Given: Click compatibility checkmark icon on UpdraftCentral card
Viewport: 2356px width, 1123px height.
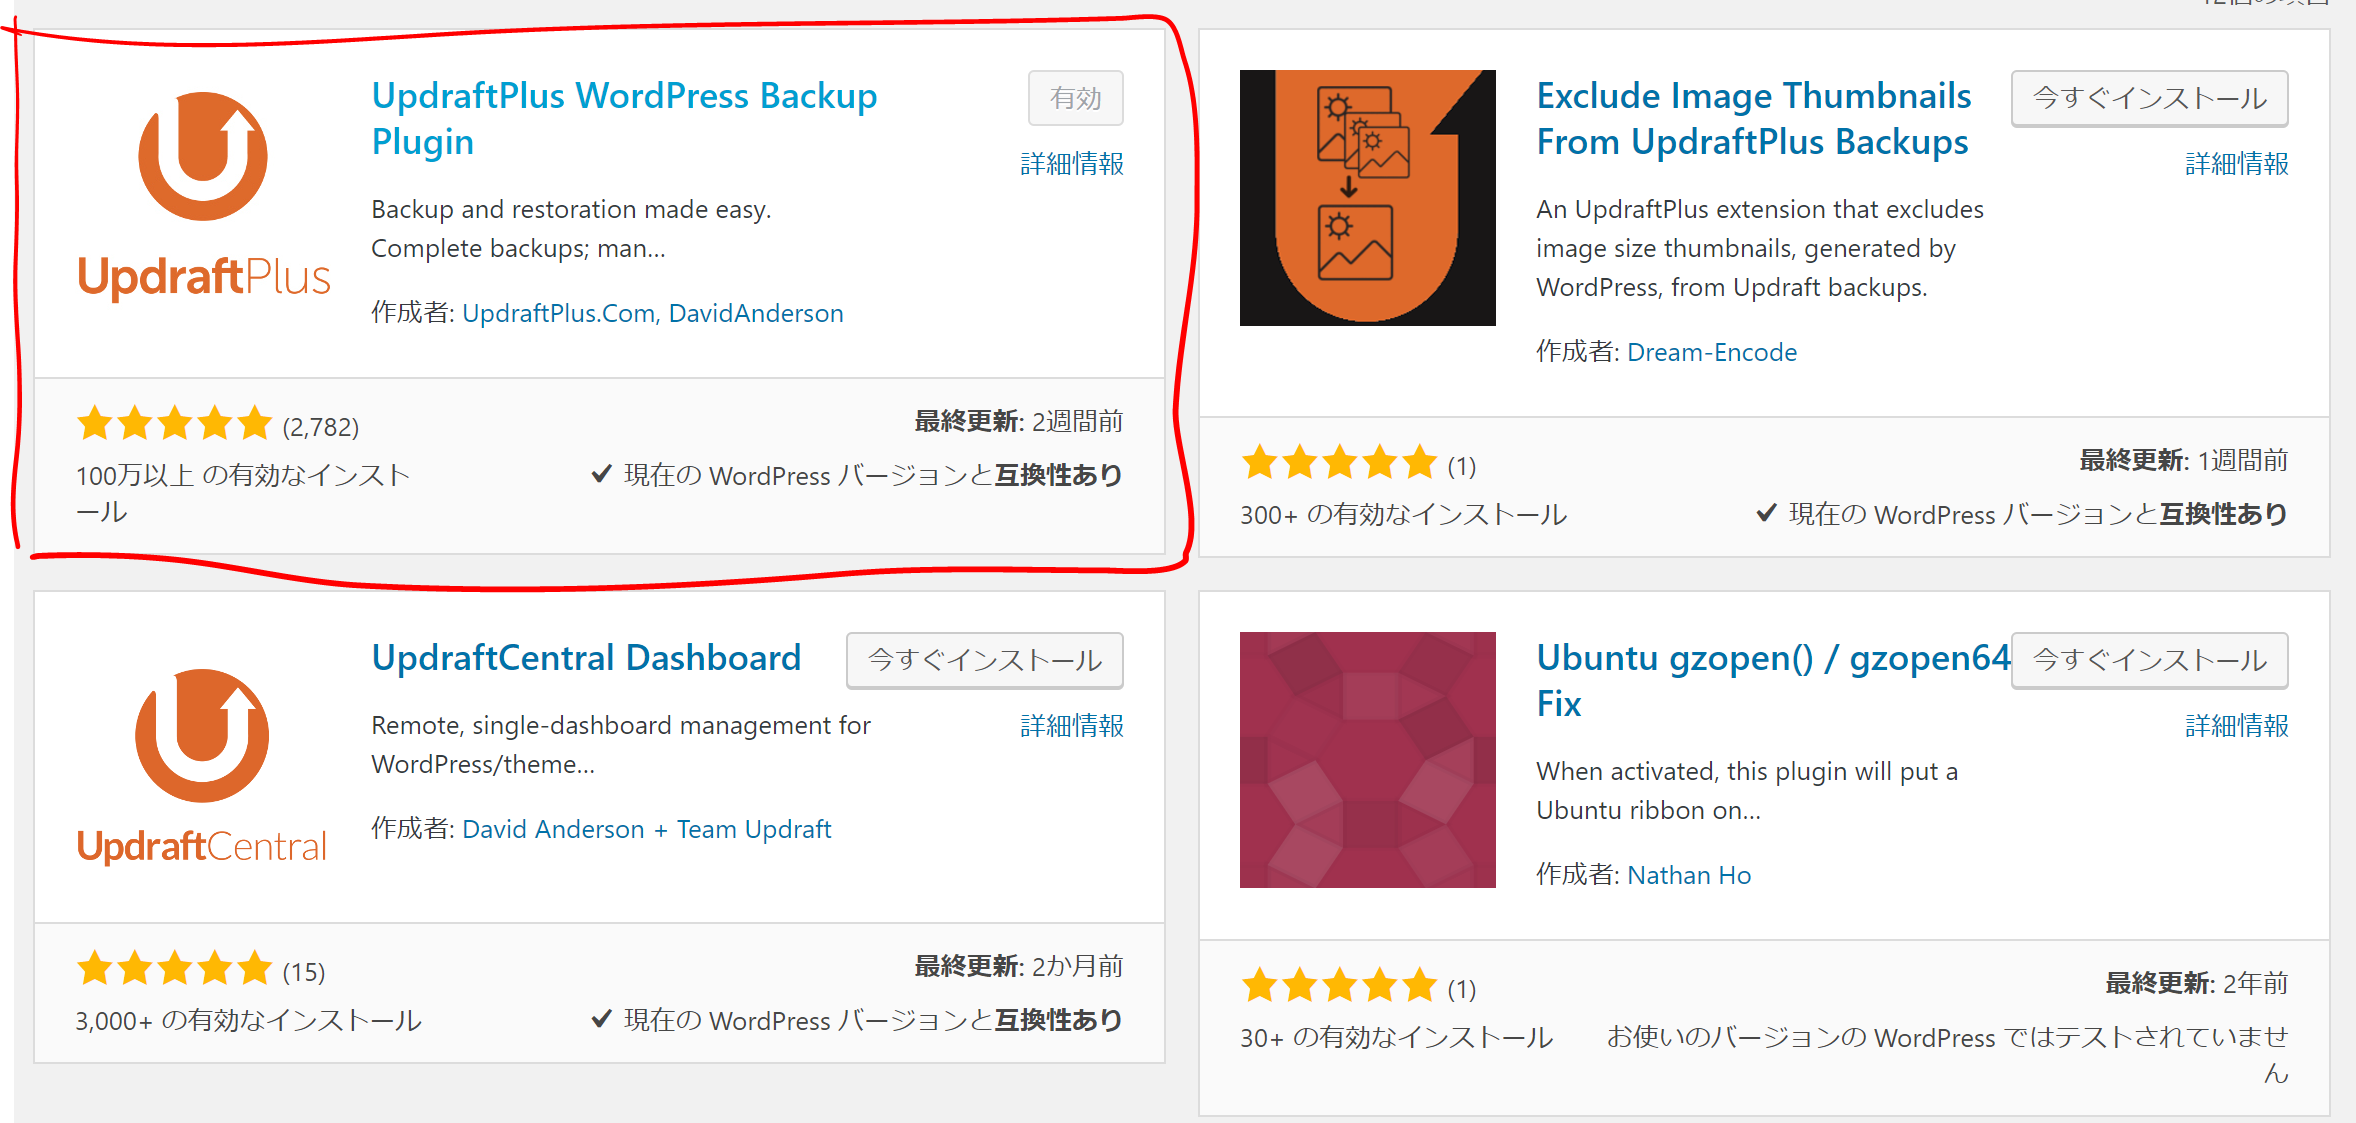Looking at the screenshot, I should tap(601, 1019).
